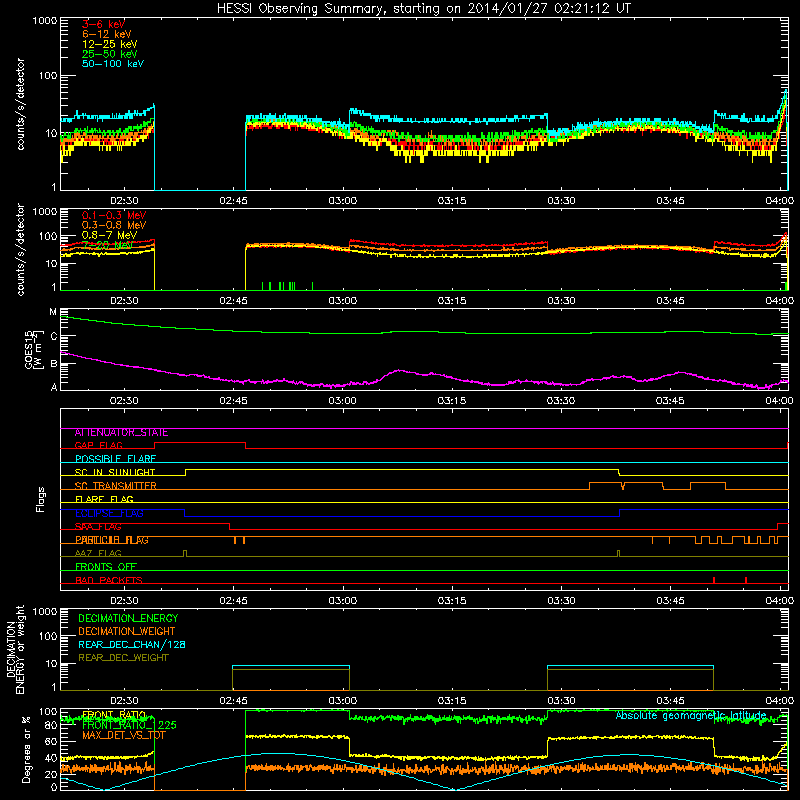
Task: Click the 03:30 tick under the GOES panel
Action: pos(561,401)
